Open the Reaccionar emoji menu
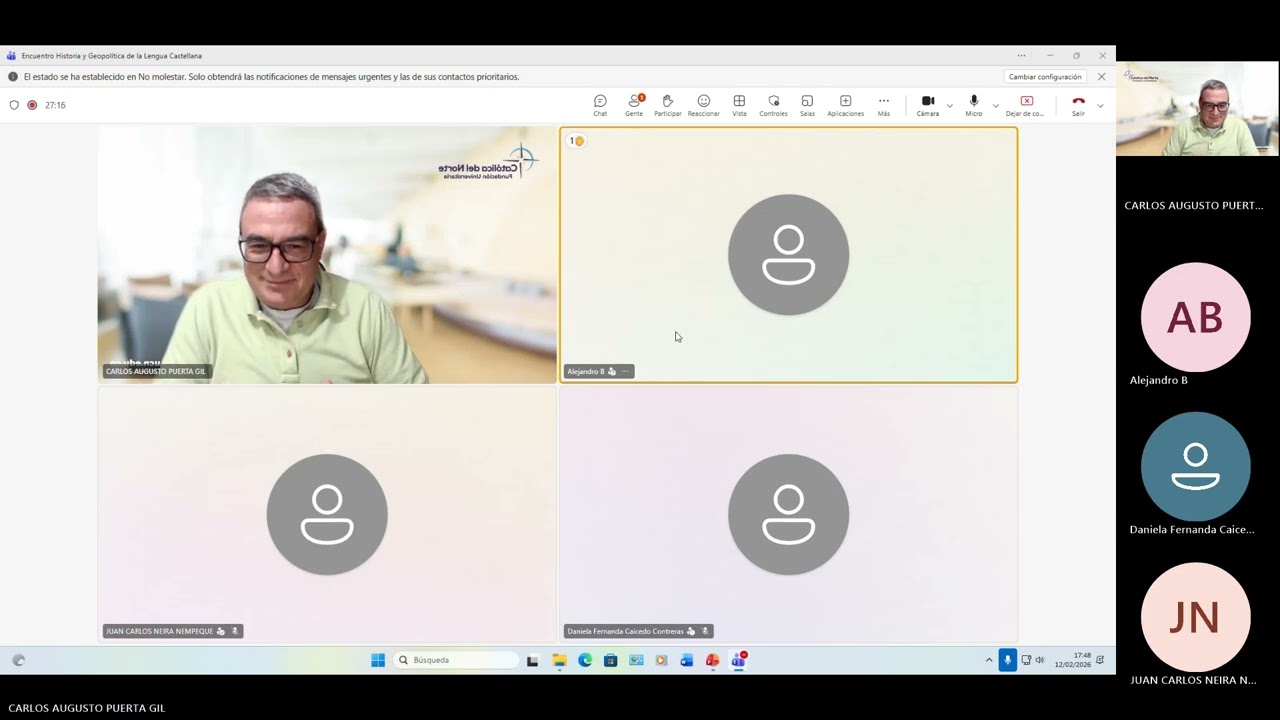 (704, 105)
